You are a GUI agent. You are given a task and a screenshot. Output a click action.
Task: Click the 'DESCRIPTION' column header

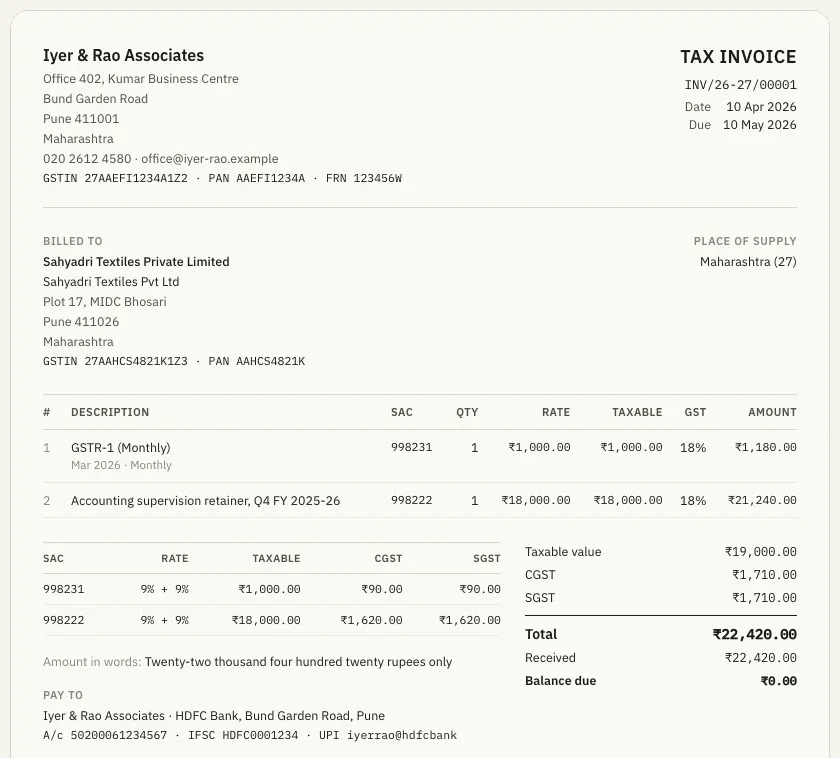[x=110, y=412]
